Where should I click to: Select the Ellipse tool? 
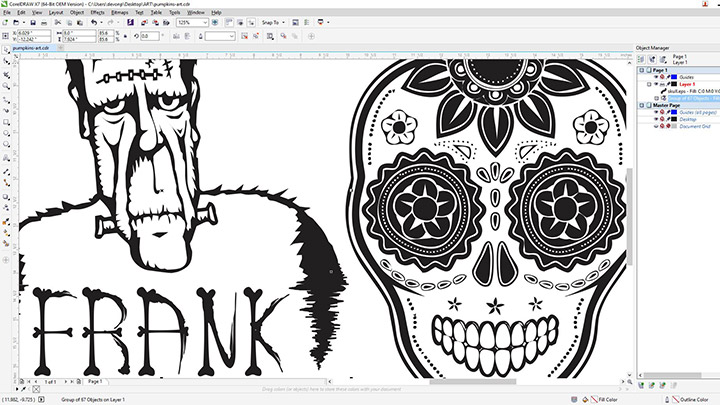6,133
